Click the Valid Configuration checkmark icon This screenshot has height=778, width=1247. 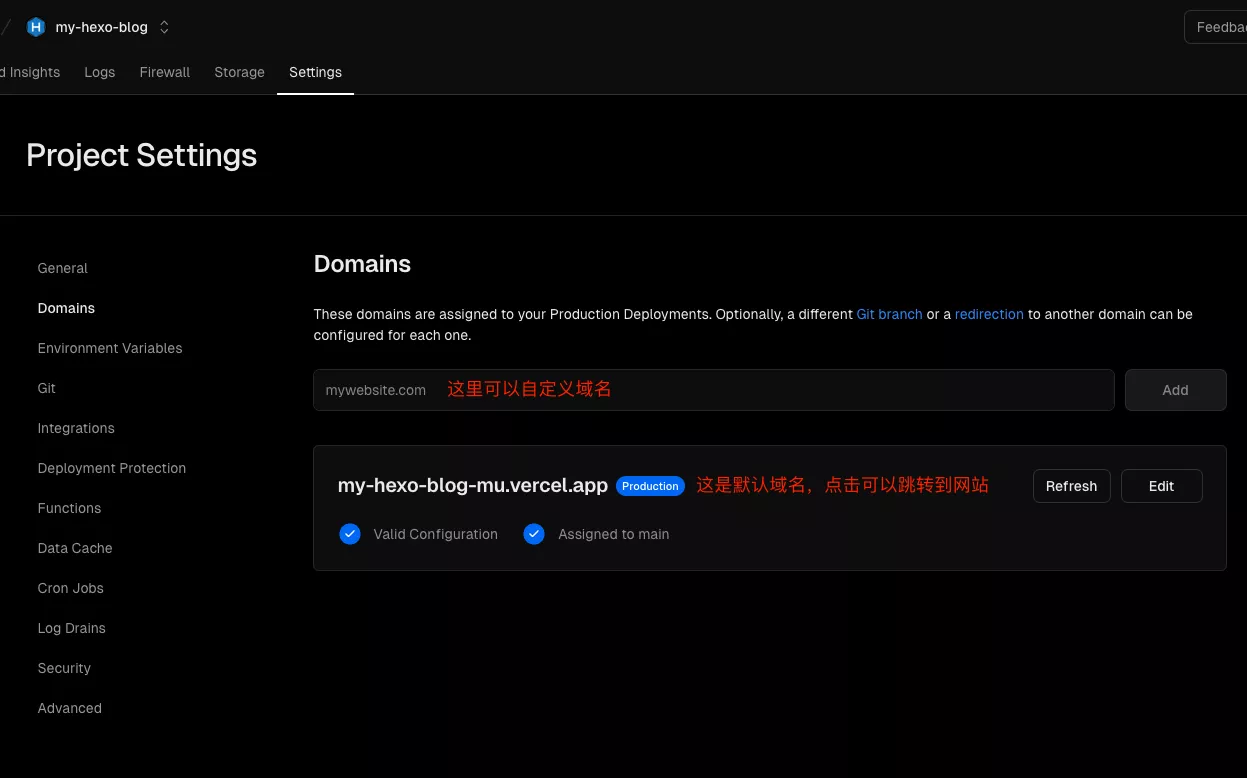click(350, 534)
